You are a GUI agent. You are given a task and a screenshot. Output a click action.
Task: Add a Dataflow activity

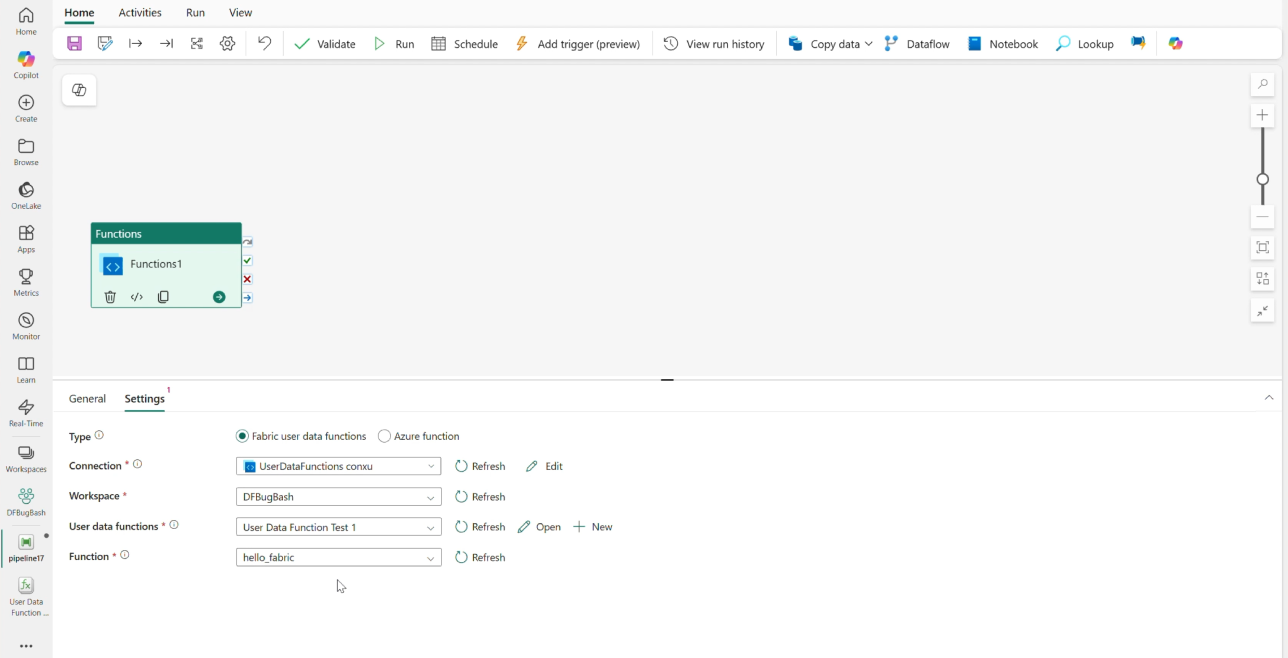(917, 44)
